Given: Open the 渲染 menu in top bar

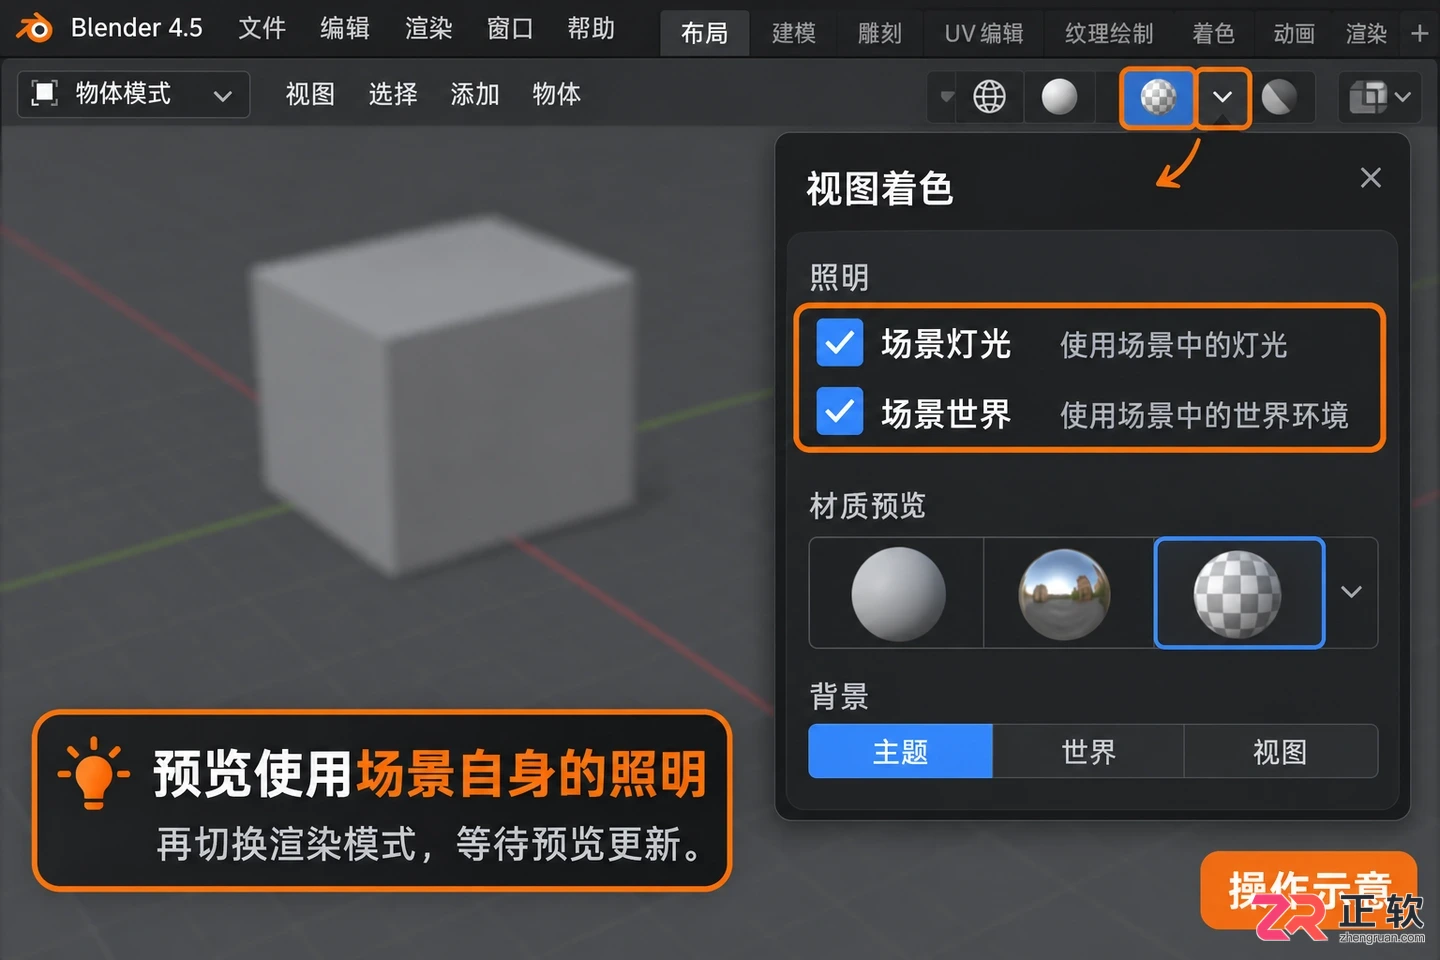Looking at the screenshot, I should (x=428, y=28).
